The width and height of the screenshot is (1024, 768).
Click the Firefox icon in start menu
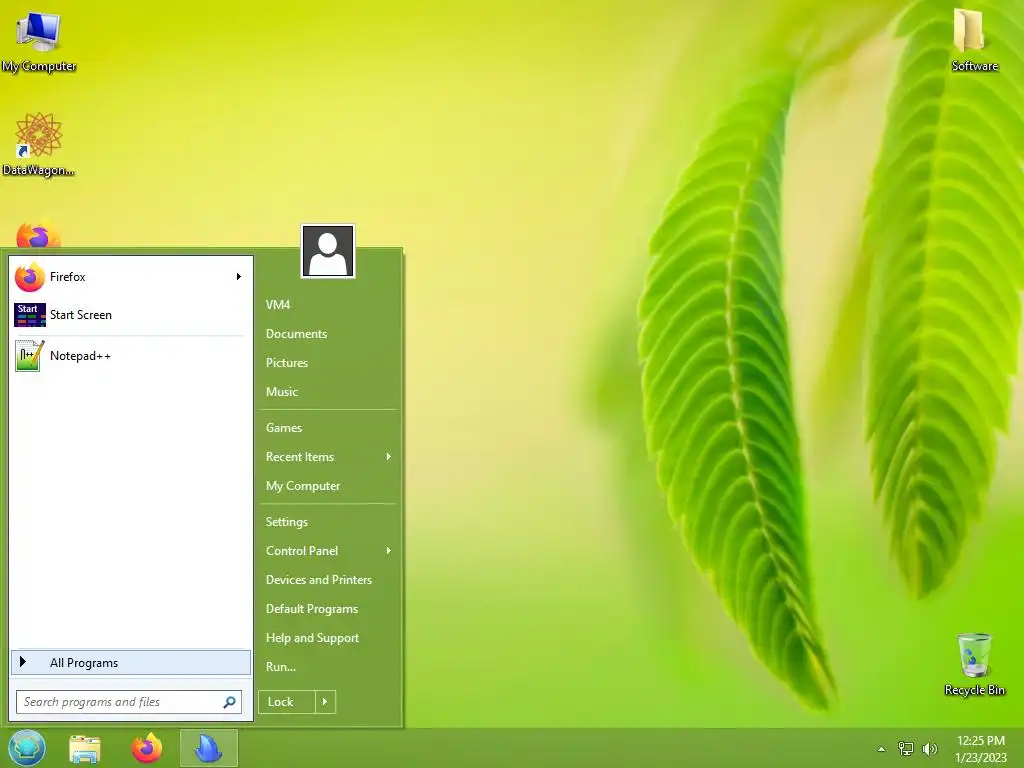pos(29,277)
